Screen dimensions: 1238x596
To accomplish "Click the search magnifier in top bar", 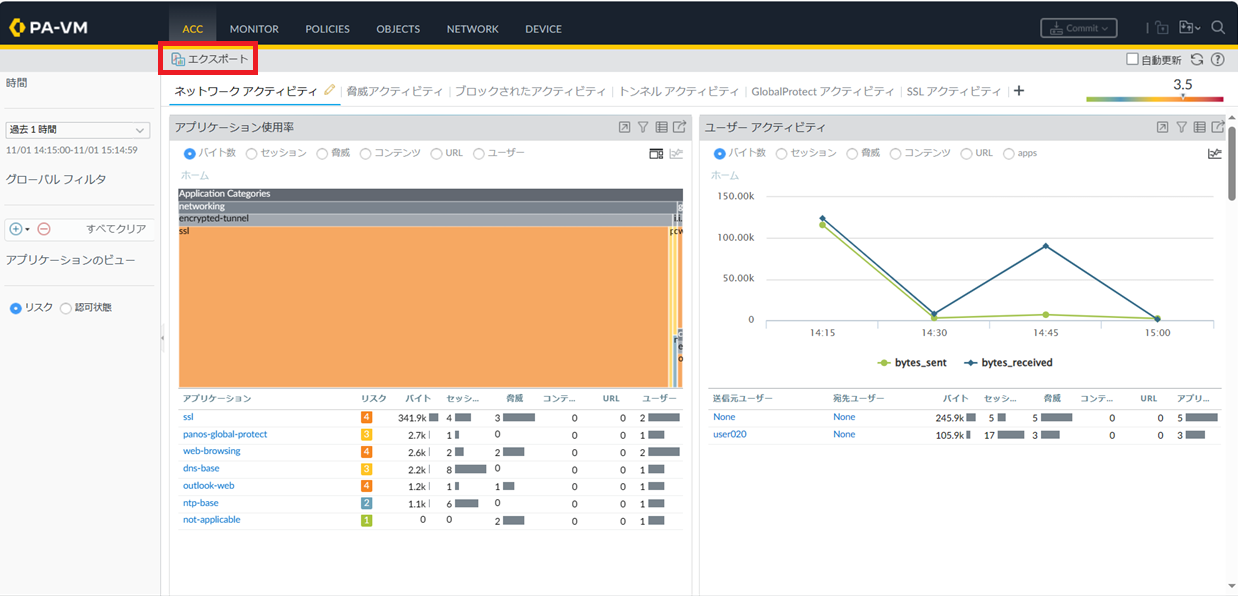I will coord(1218,28).
